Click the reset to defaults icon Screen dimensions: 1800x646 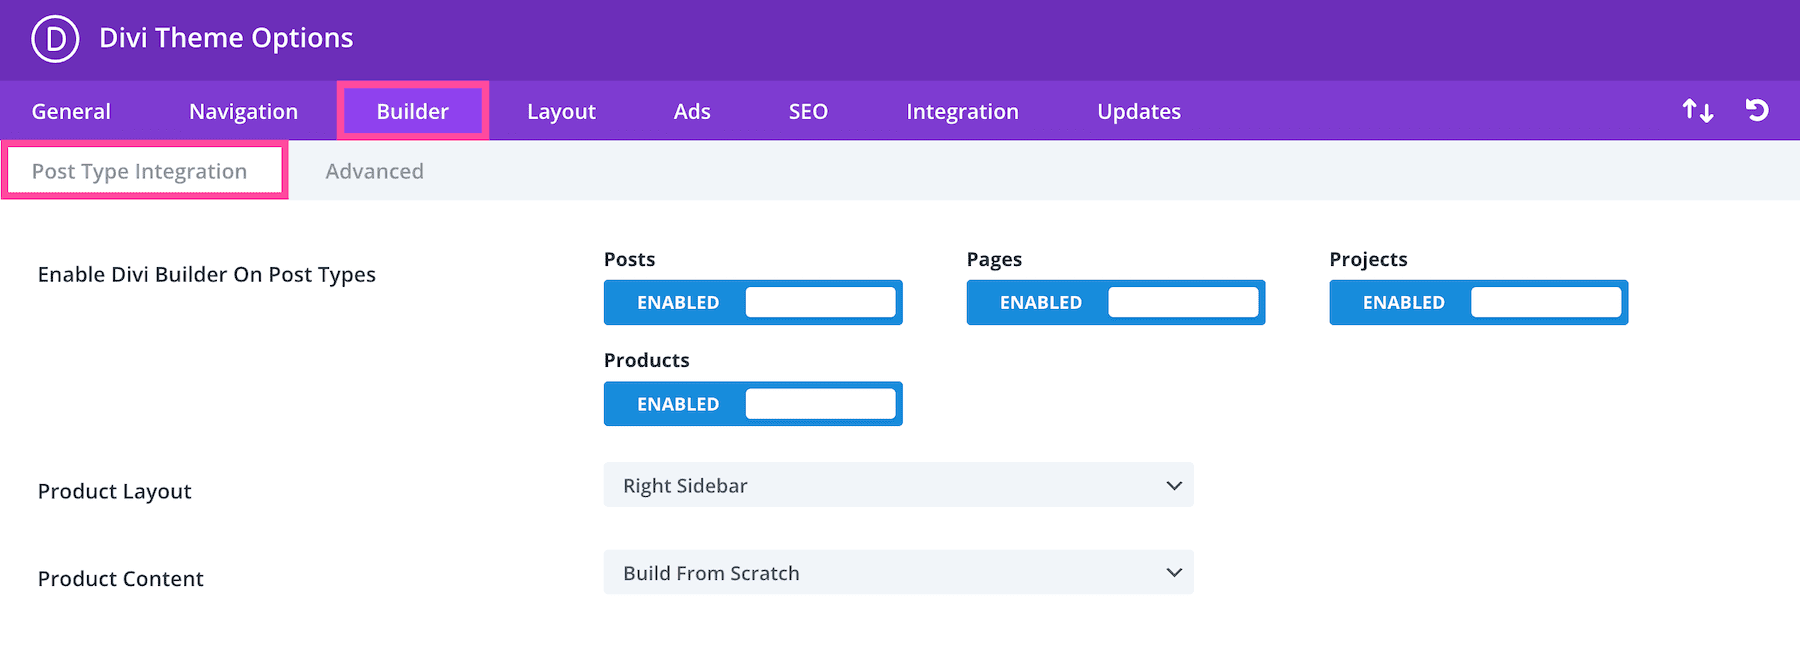(1757, 111)
